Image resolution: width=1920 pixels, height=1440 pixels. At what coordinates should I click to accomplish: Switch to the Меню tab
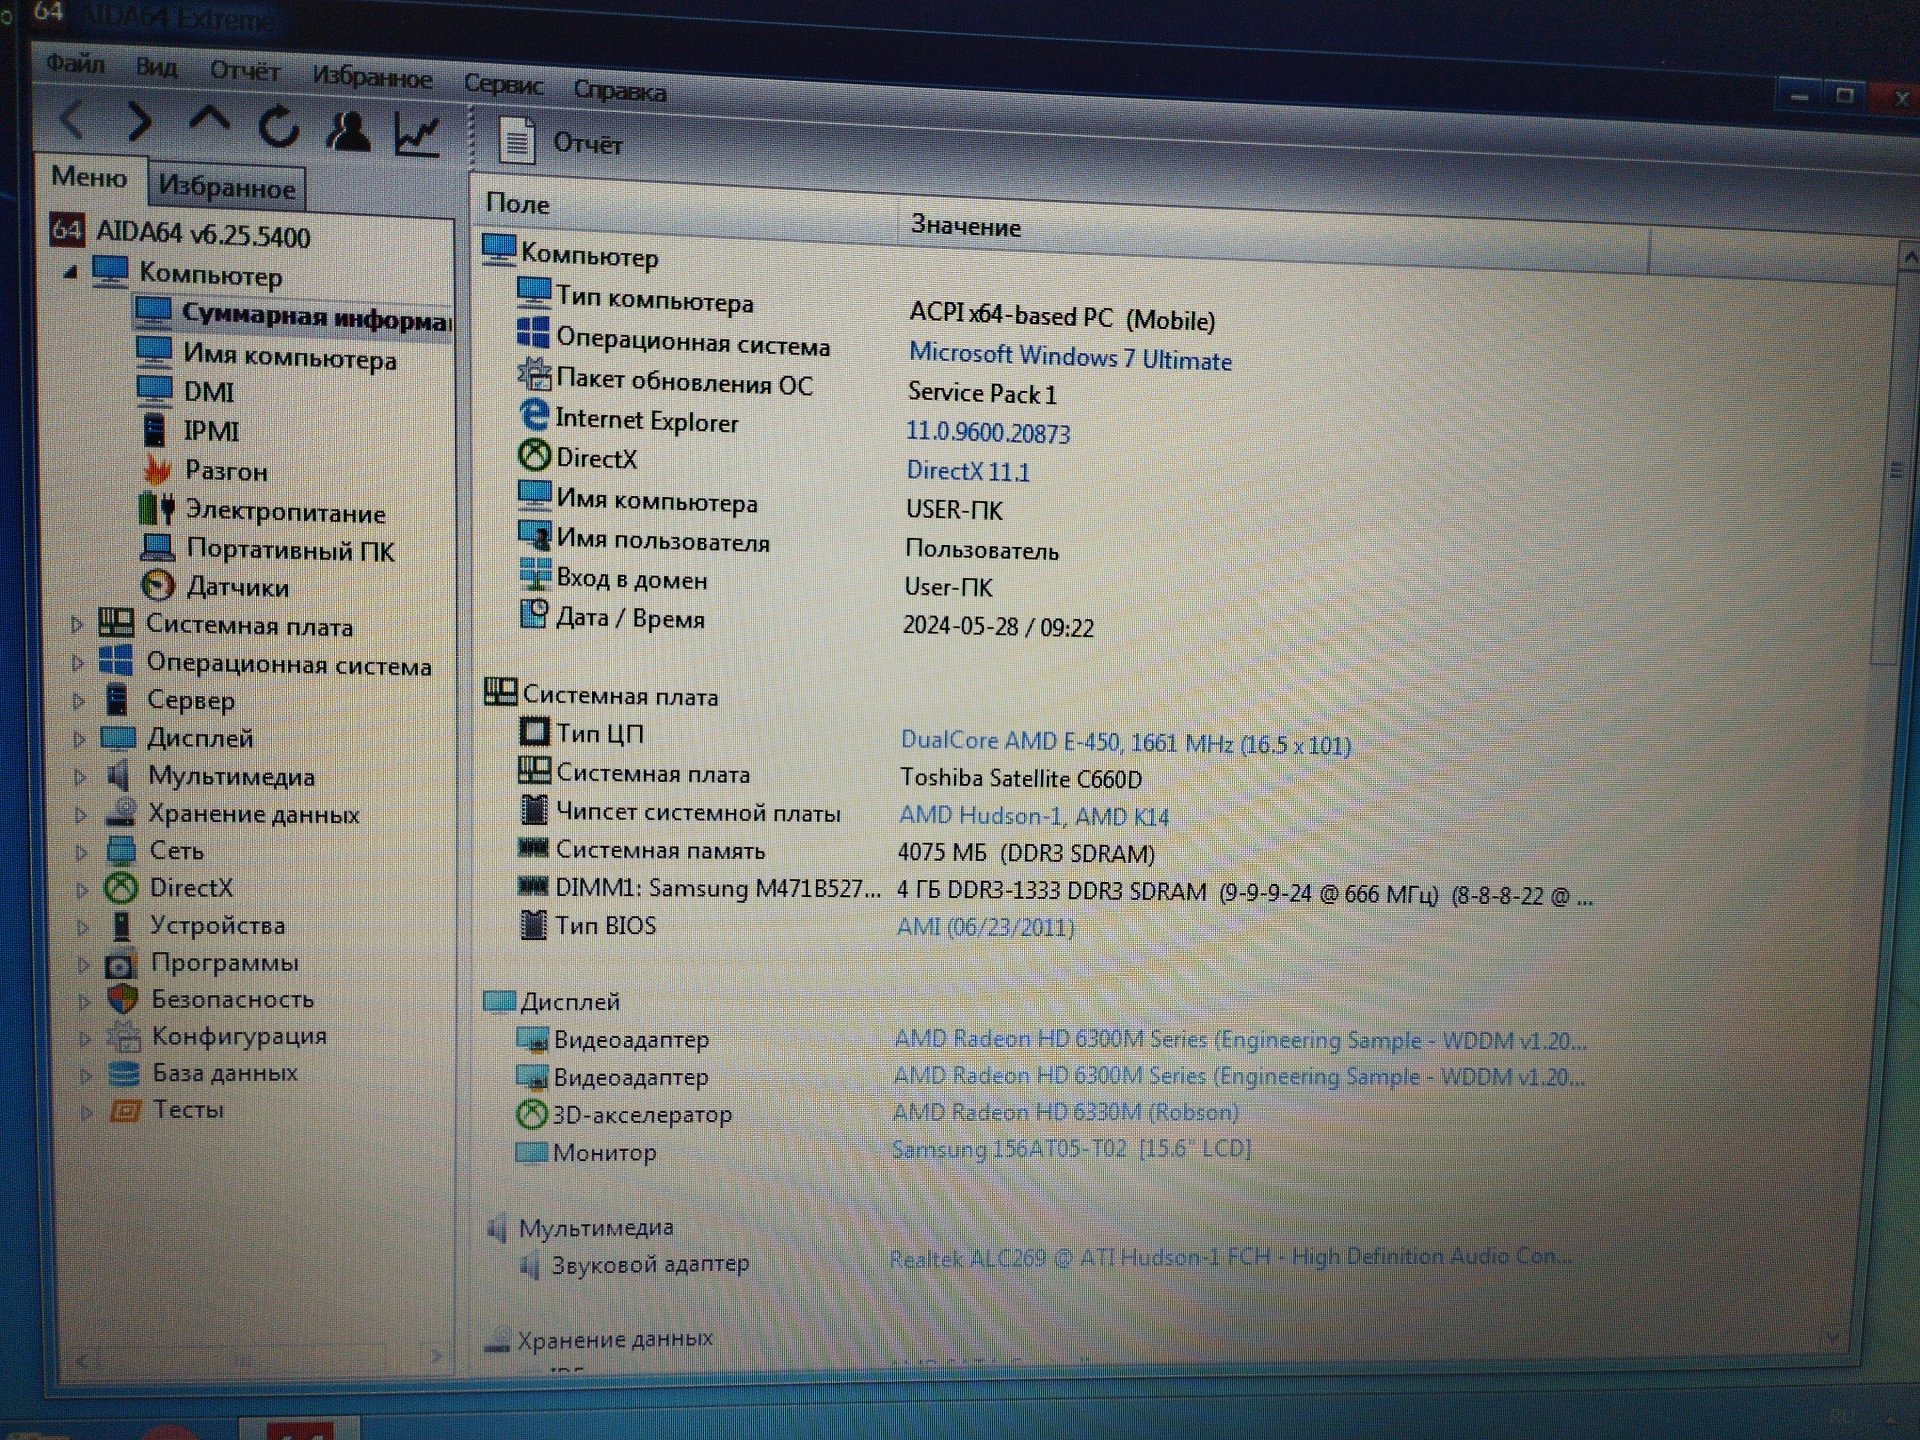click(89, 177)
